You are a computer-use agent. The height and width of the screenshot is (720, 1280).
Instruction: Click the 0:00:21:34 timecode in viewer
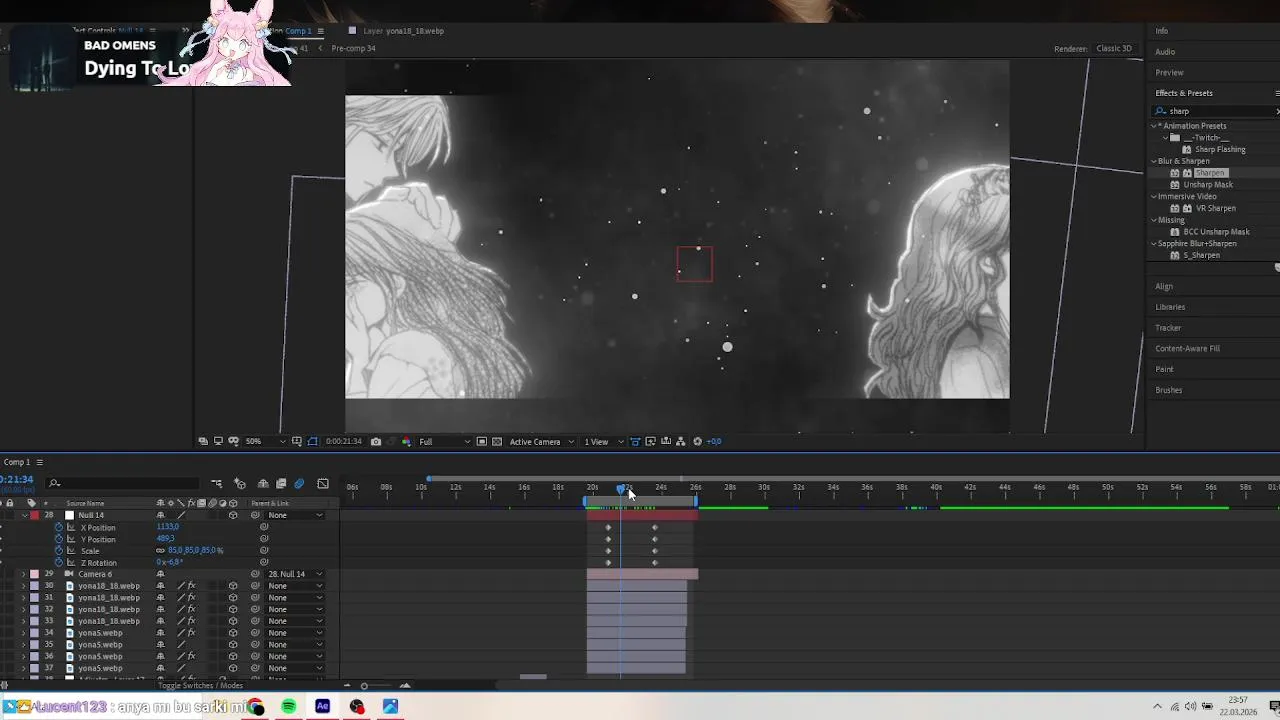(x=343, y=441)
